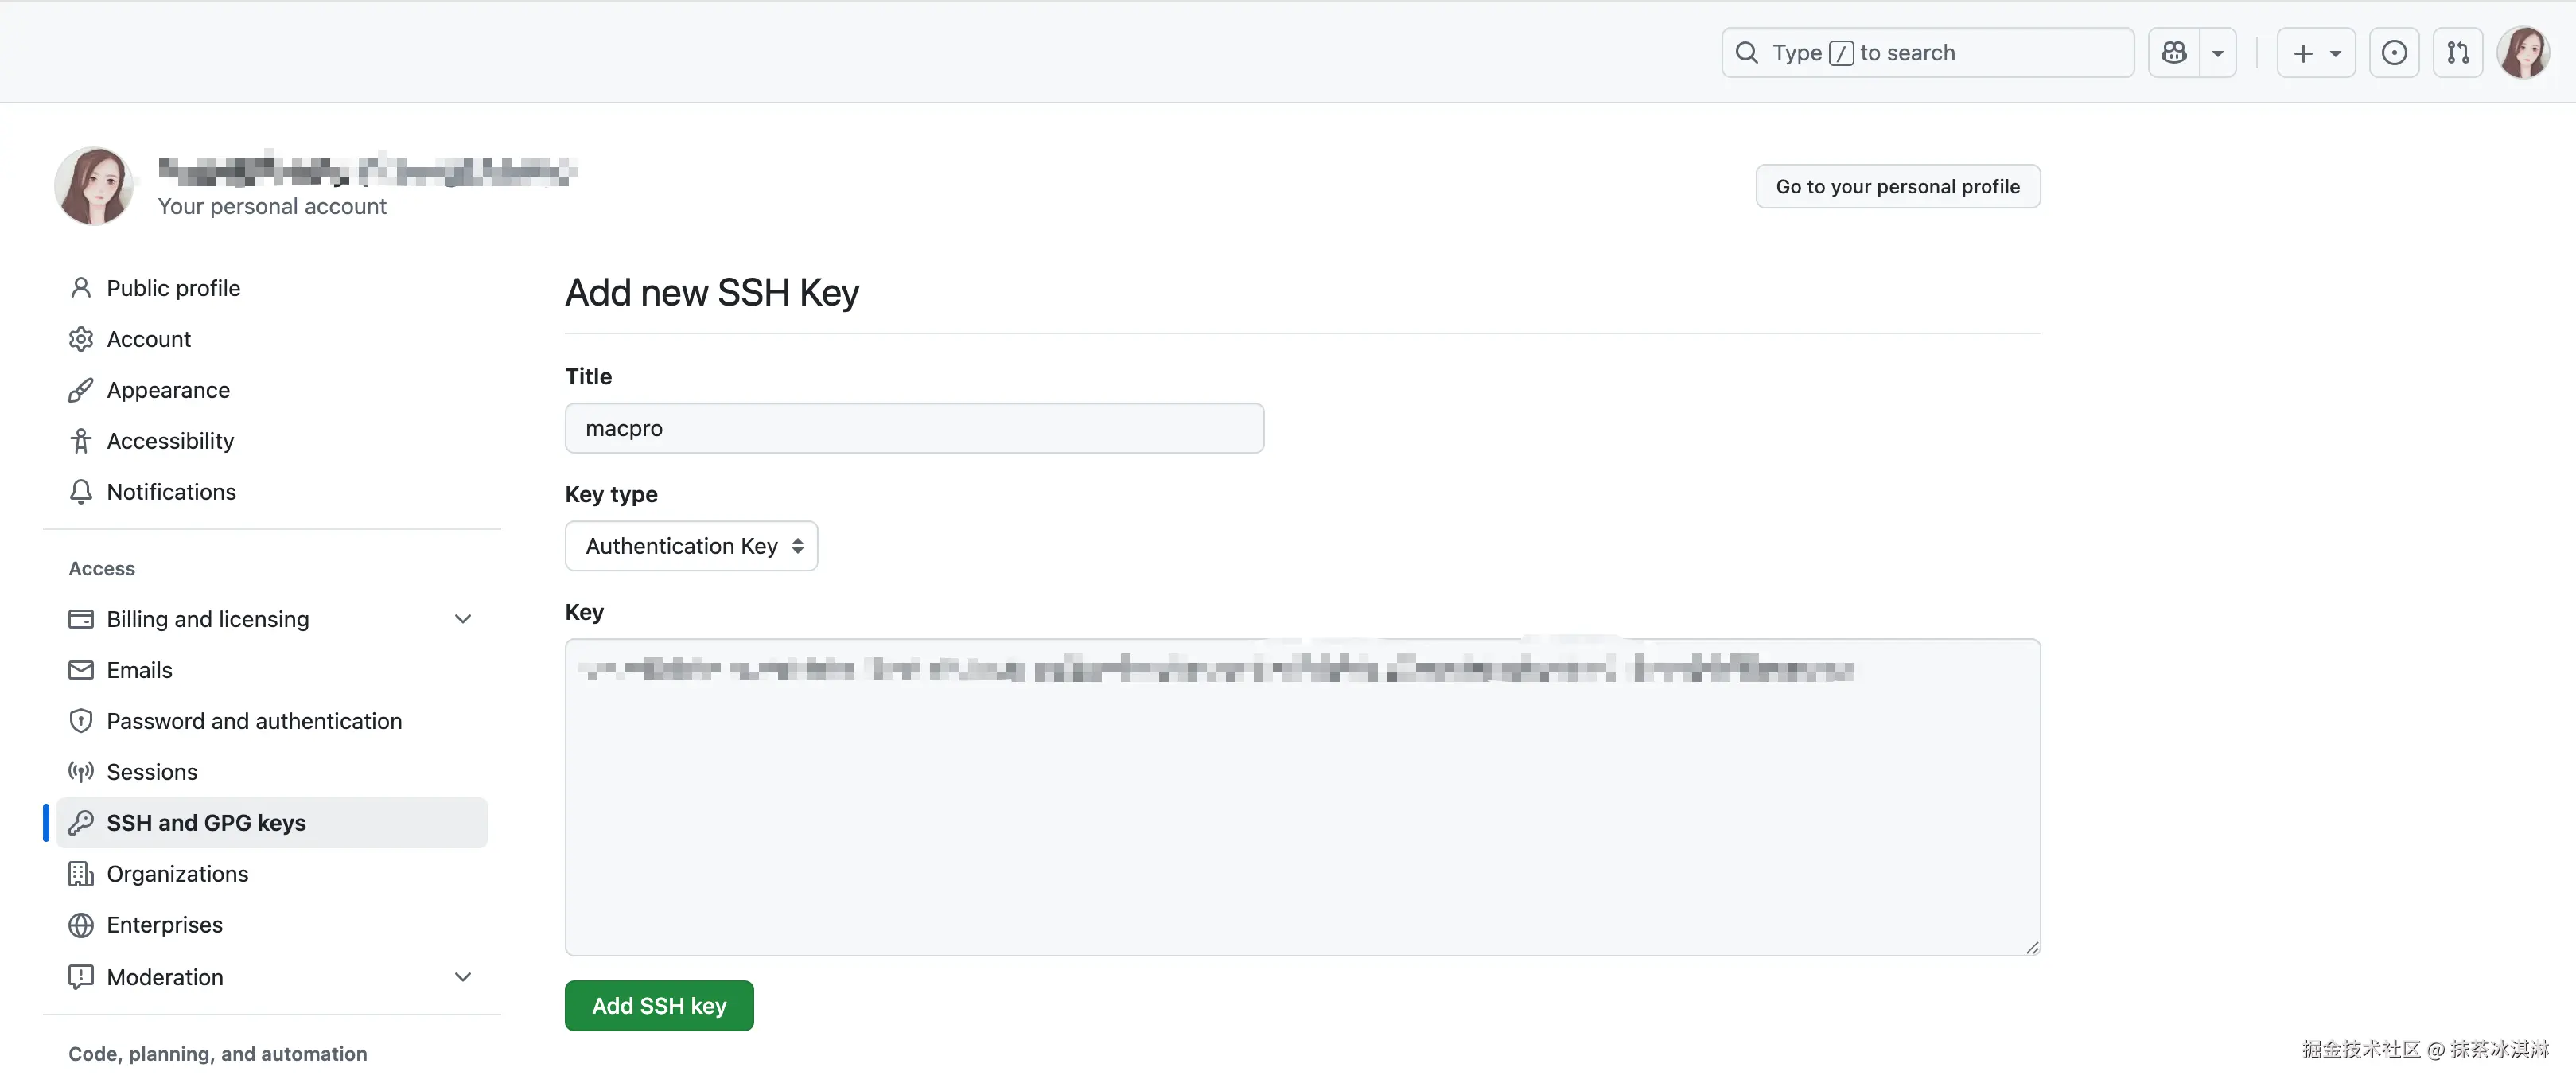Click the key icon beside SSH and GPG keys
The height and width of the screenshot is (1087, 2576).
81,823
